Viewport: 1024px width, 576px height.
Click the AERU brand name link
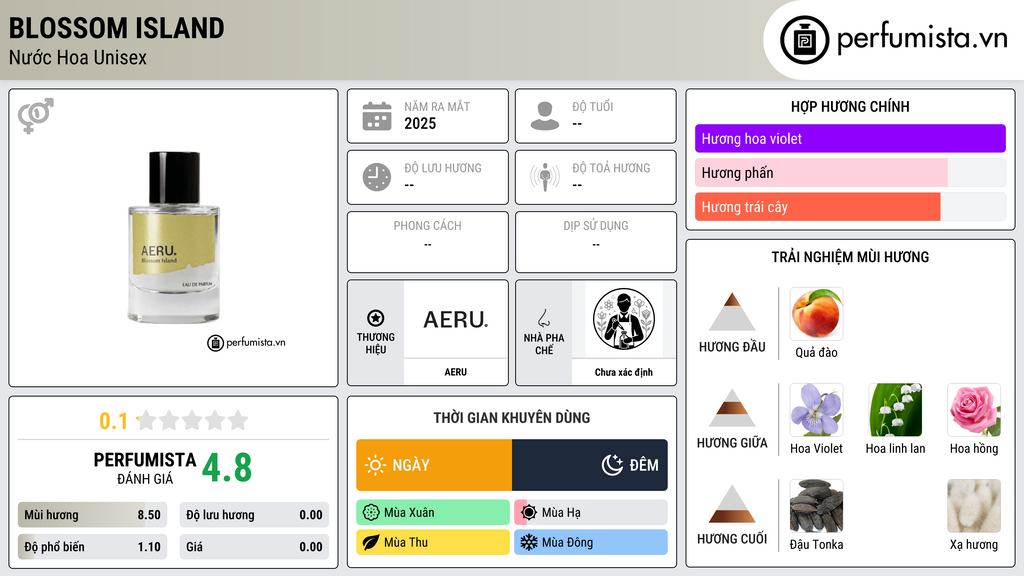coord(455,372)
